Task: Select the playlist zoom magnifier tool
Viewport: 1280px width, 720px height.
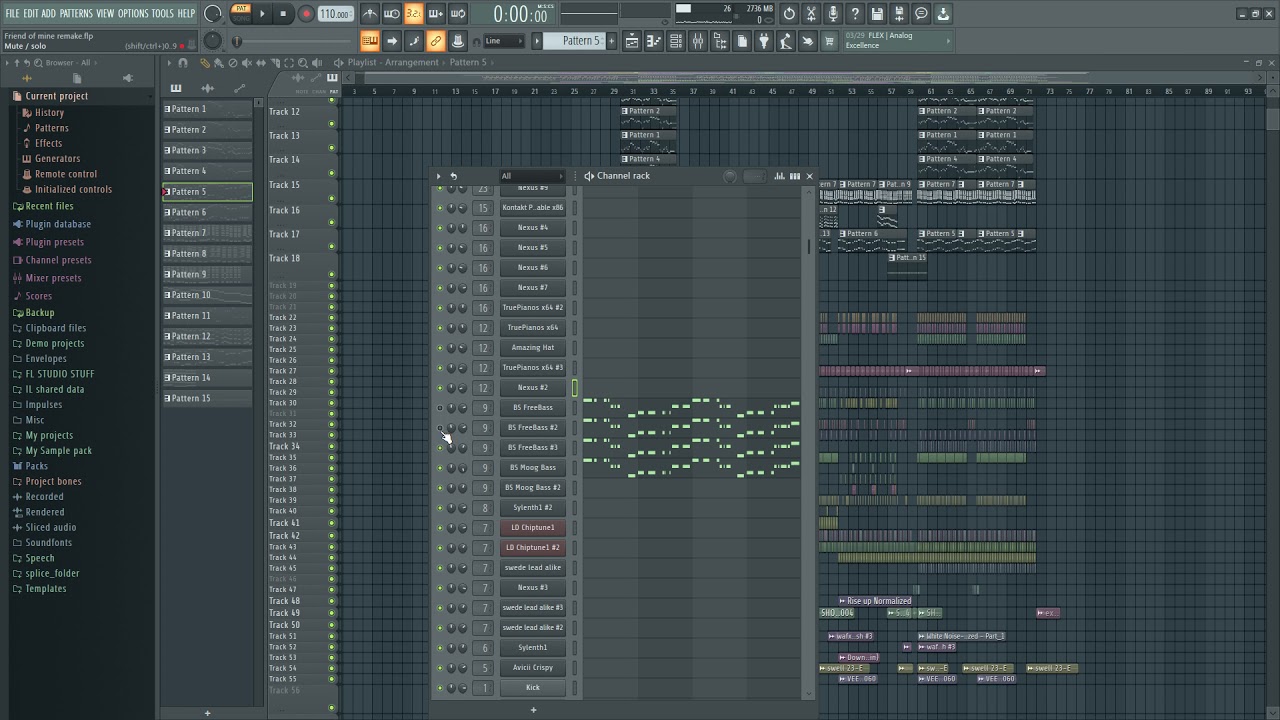Action: click(303, 63)
